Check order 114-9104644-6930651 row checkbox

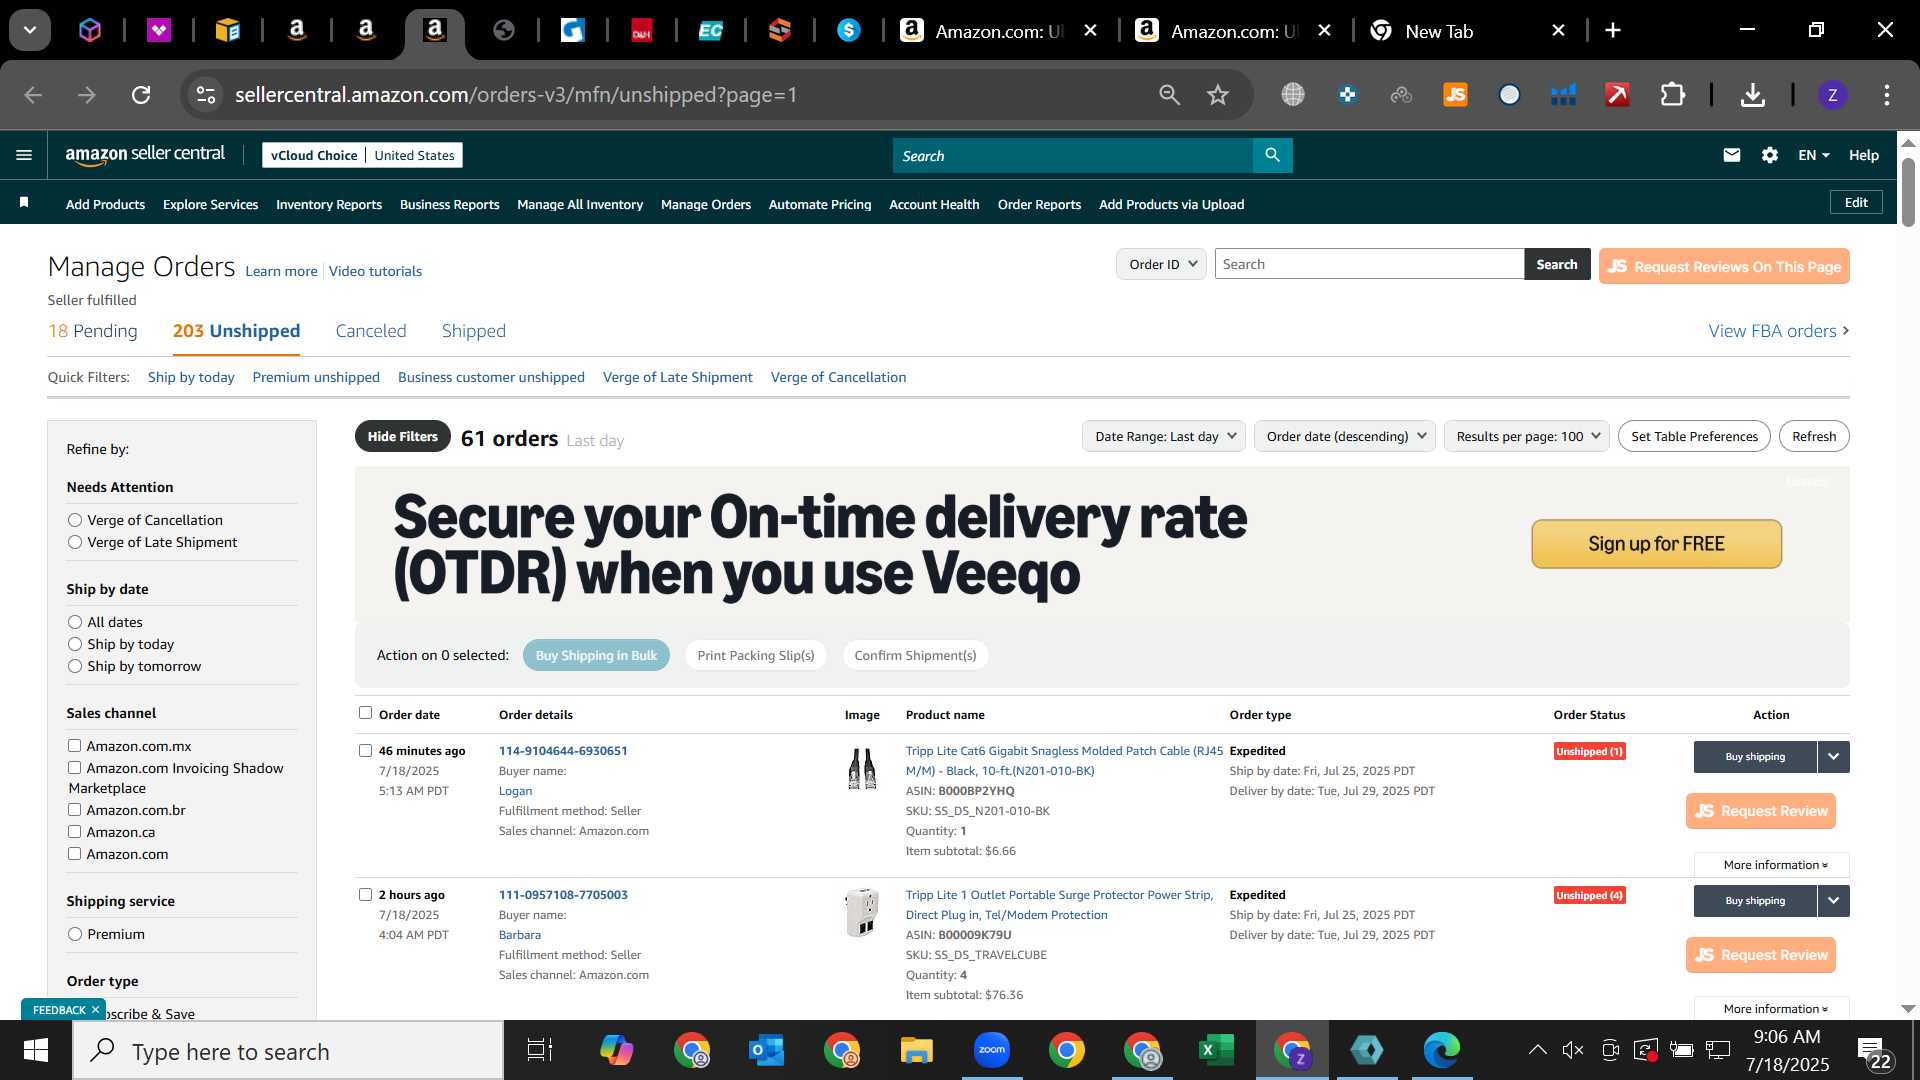[x=365, y=750]
